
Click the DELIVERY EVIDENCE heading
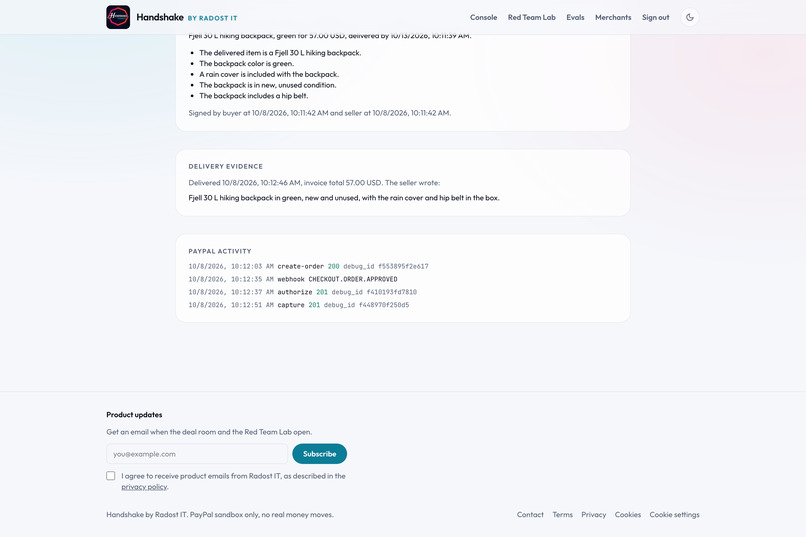pyautogui.click(x=226, y=166)
